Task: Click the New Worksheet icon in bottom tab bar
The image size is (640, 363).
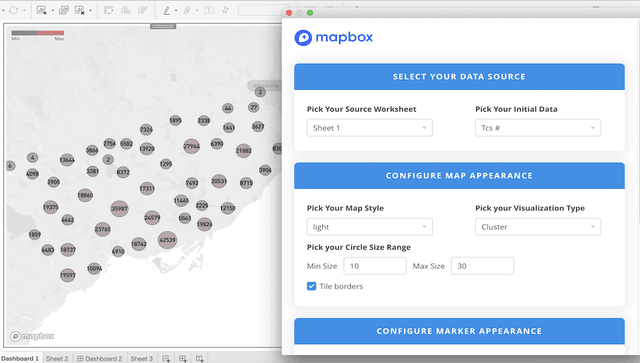Action: click(166, 358)
